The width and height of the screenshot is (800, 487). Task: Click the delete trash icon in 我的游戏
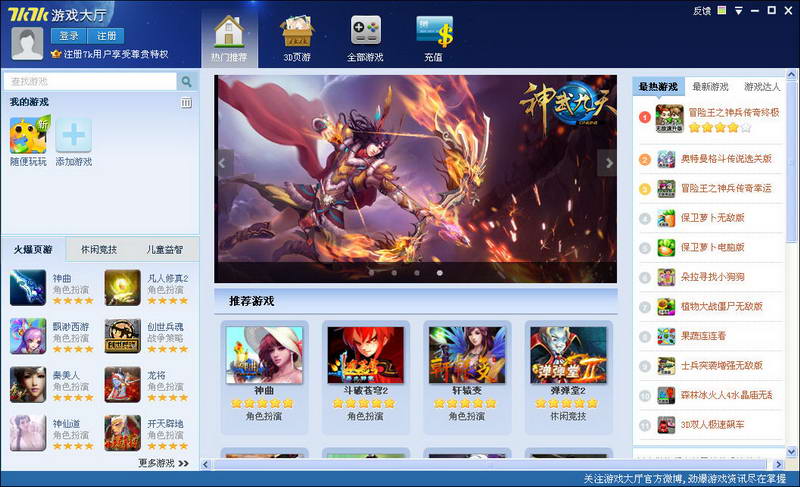coord(186,103)
